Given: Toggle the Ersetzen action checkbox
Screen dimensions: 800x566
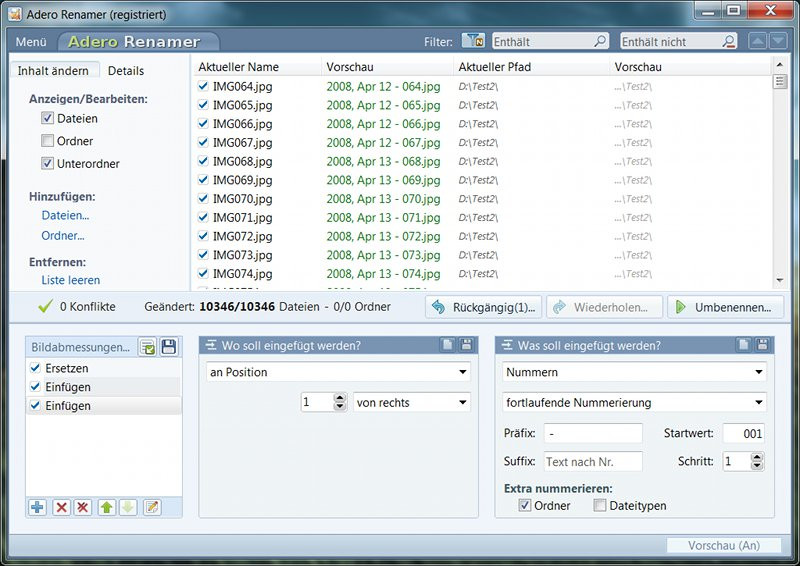Looking at the screenshot, I should point(37,368).
